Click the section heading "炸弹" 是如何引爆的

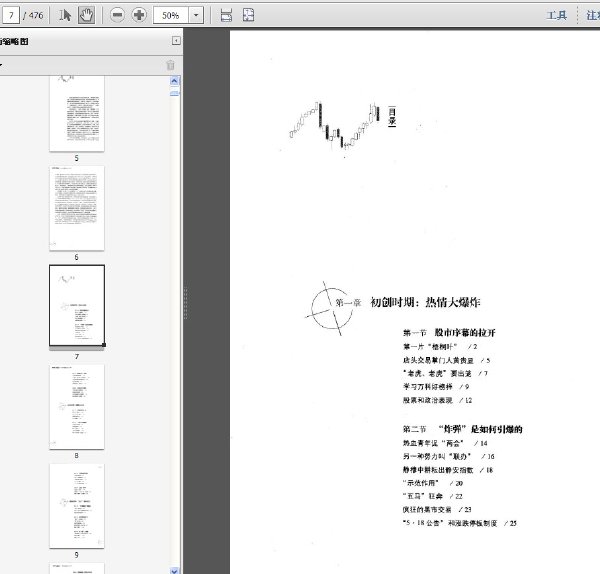coord(480,429)
